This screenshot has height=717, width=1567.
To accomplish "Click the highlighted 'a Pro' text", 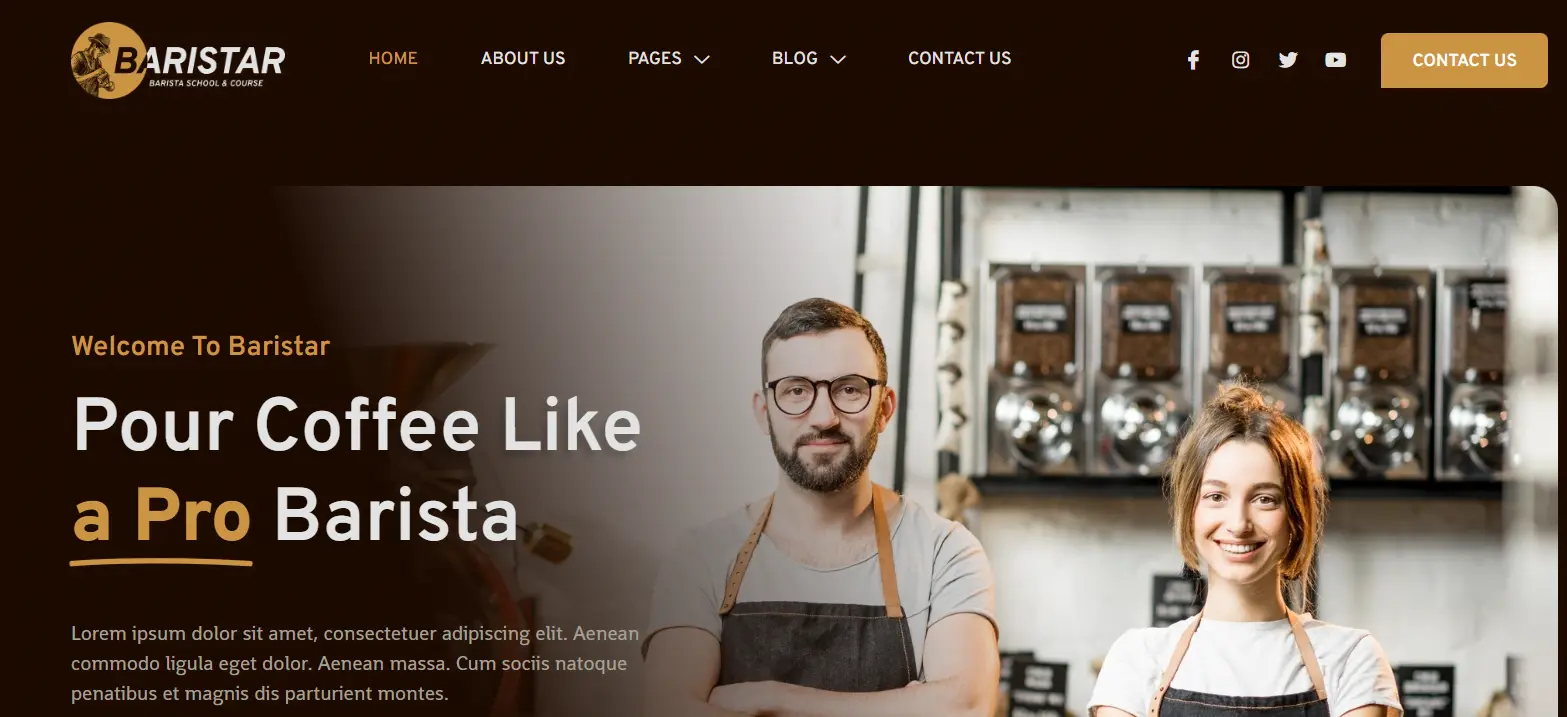I will (161, 517).
